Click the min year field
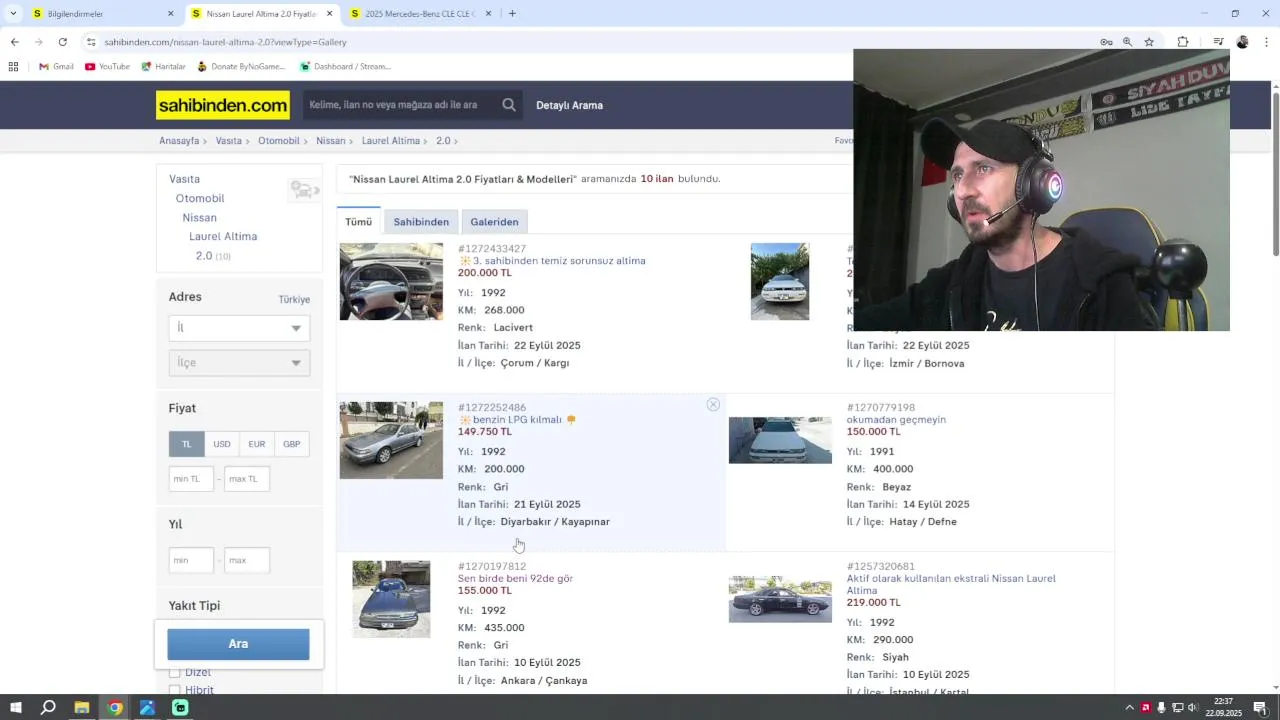 coord(191,560)
